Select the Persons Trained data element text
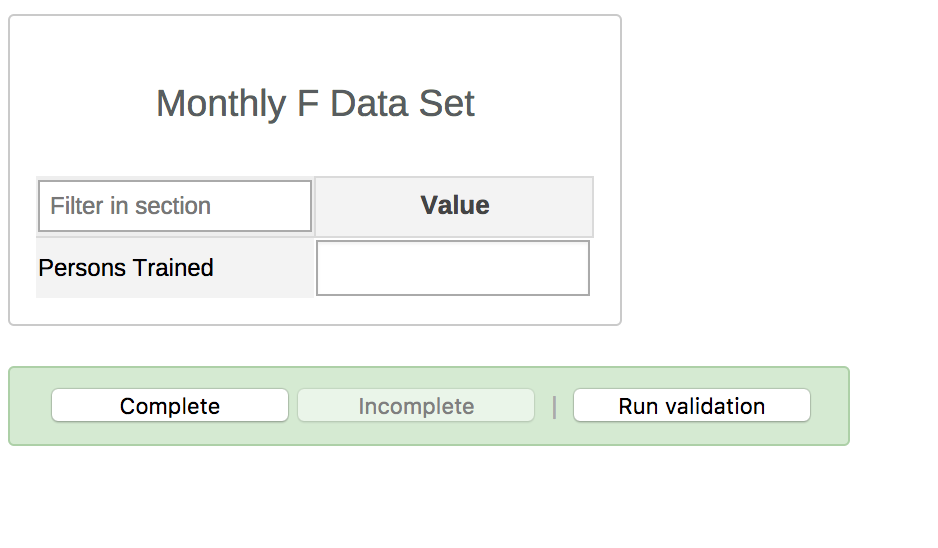 point(126,268)
